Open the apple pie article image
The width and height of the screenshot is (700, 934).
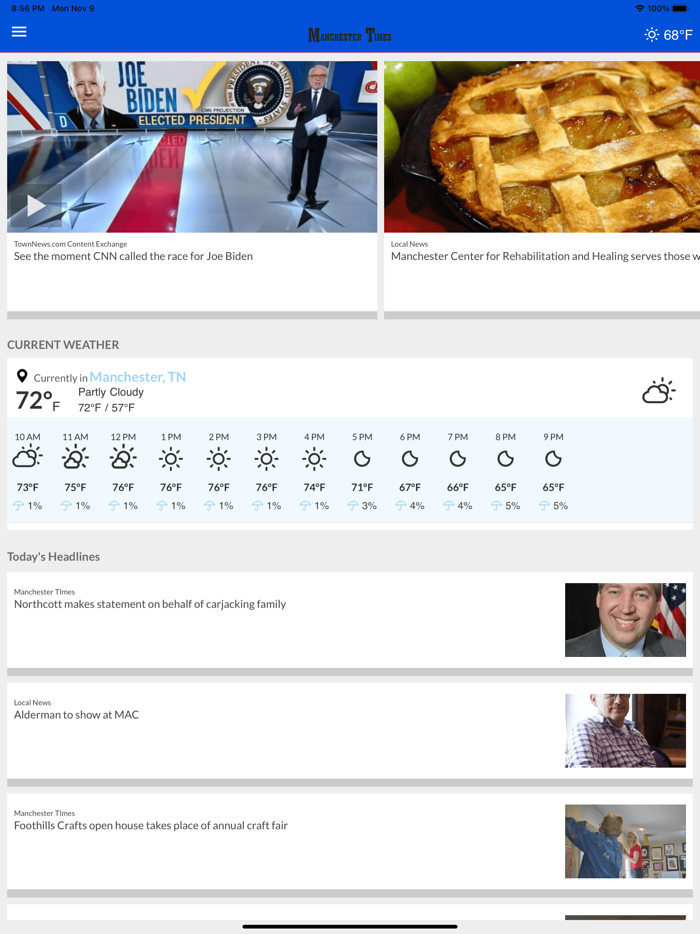tap(542, 147)
